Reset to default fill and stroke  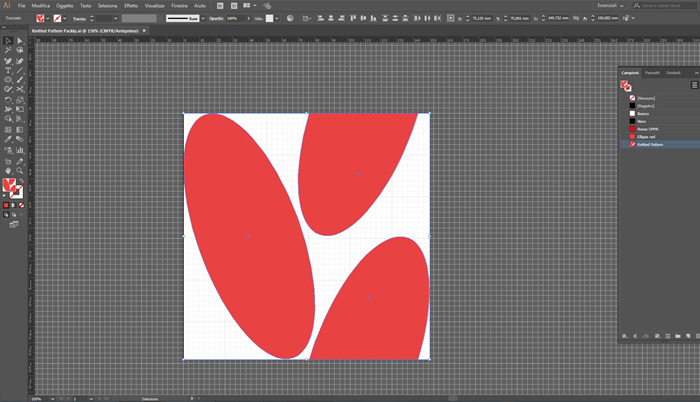5,196
